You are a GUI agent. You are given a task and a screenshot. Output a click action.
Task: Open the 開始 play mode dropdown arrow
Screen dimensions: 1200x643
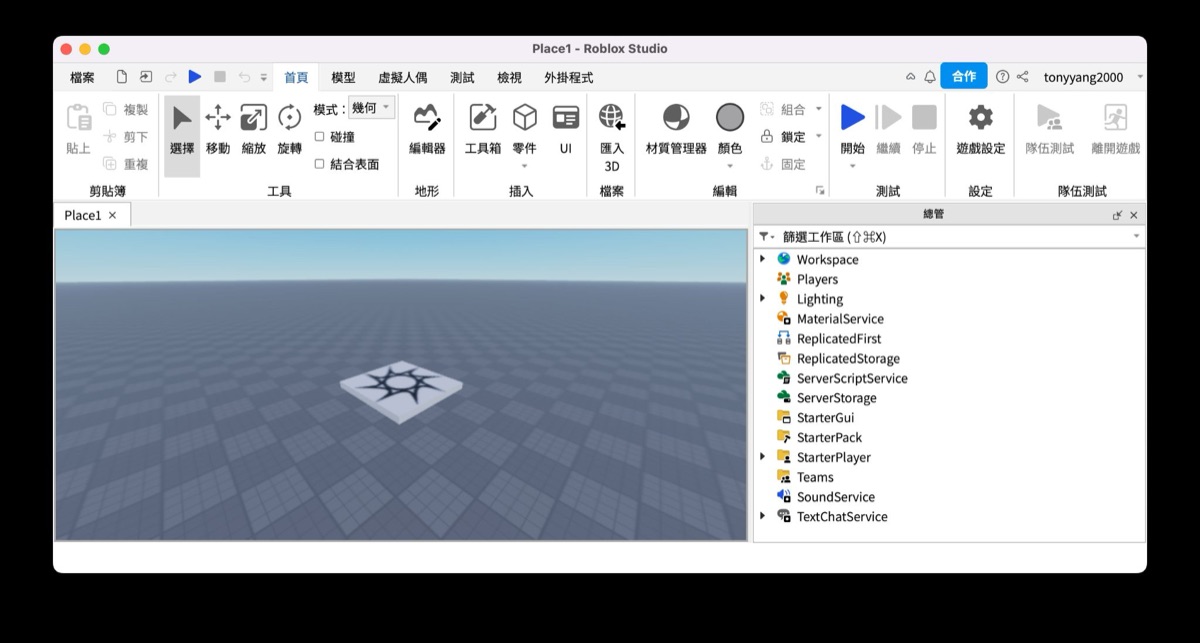pos(853,167)
